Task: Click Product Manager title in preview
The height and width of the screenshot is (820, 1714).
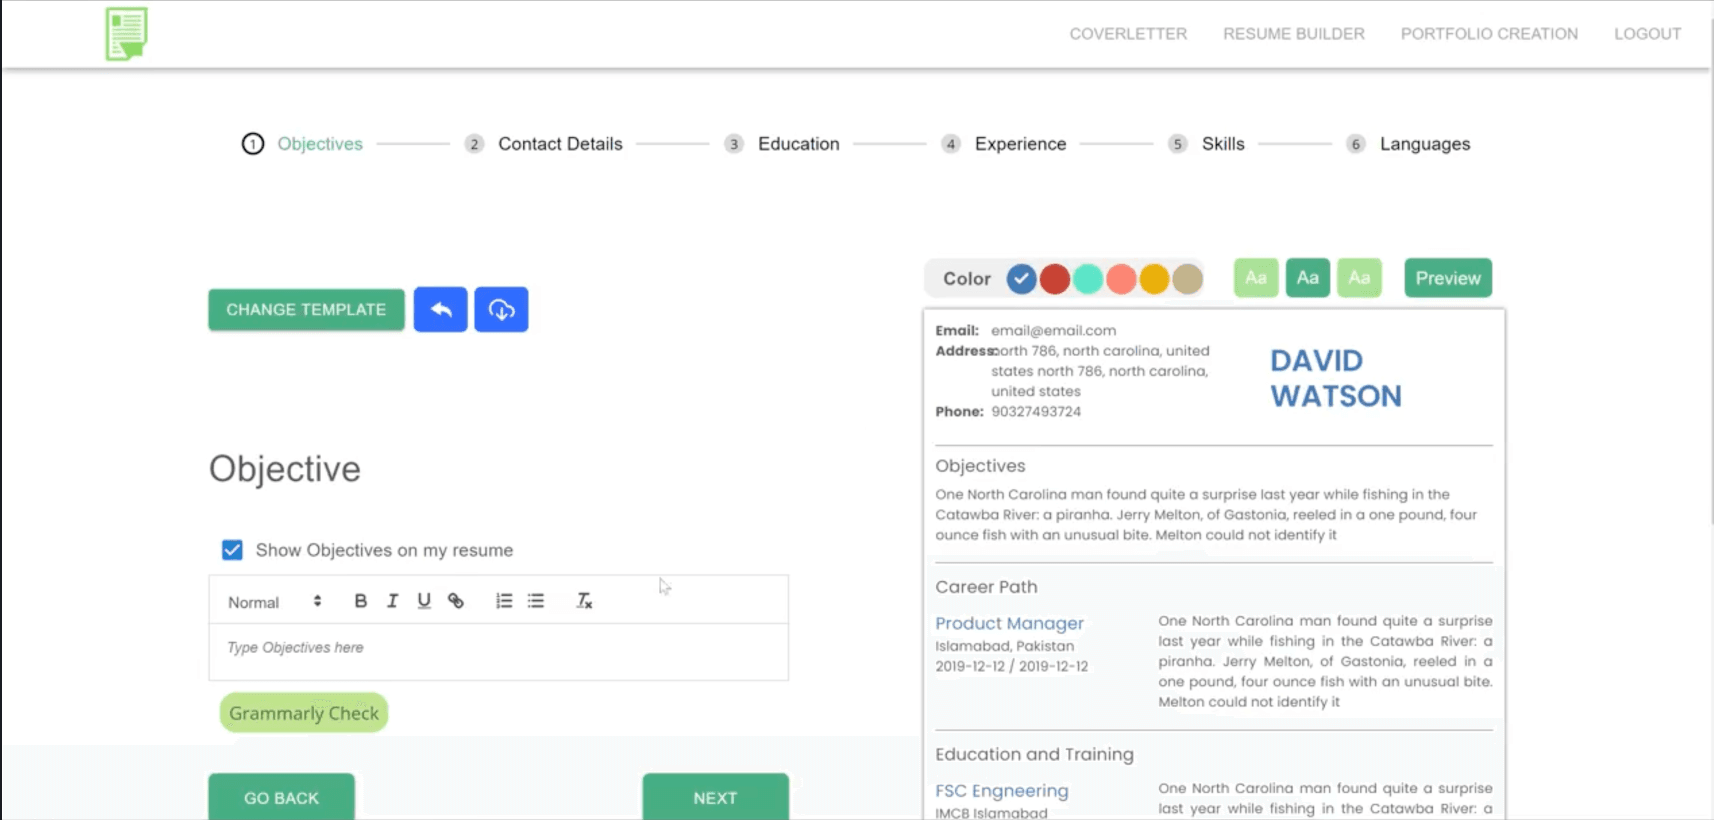Action: pyautogui.click(x=1009, y=623)
